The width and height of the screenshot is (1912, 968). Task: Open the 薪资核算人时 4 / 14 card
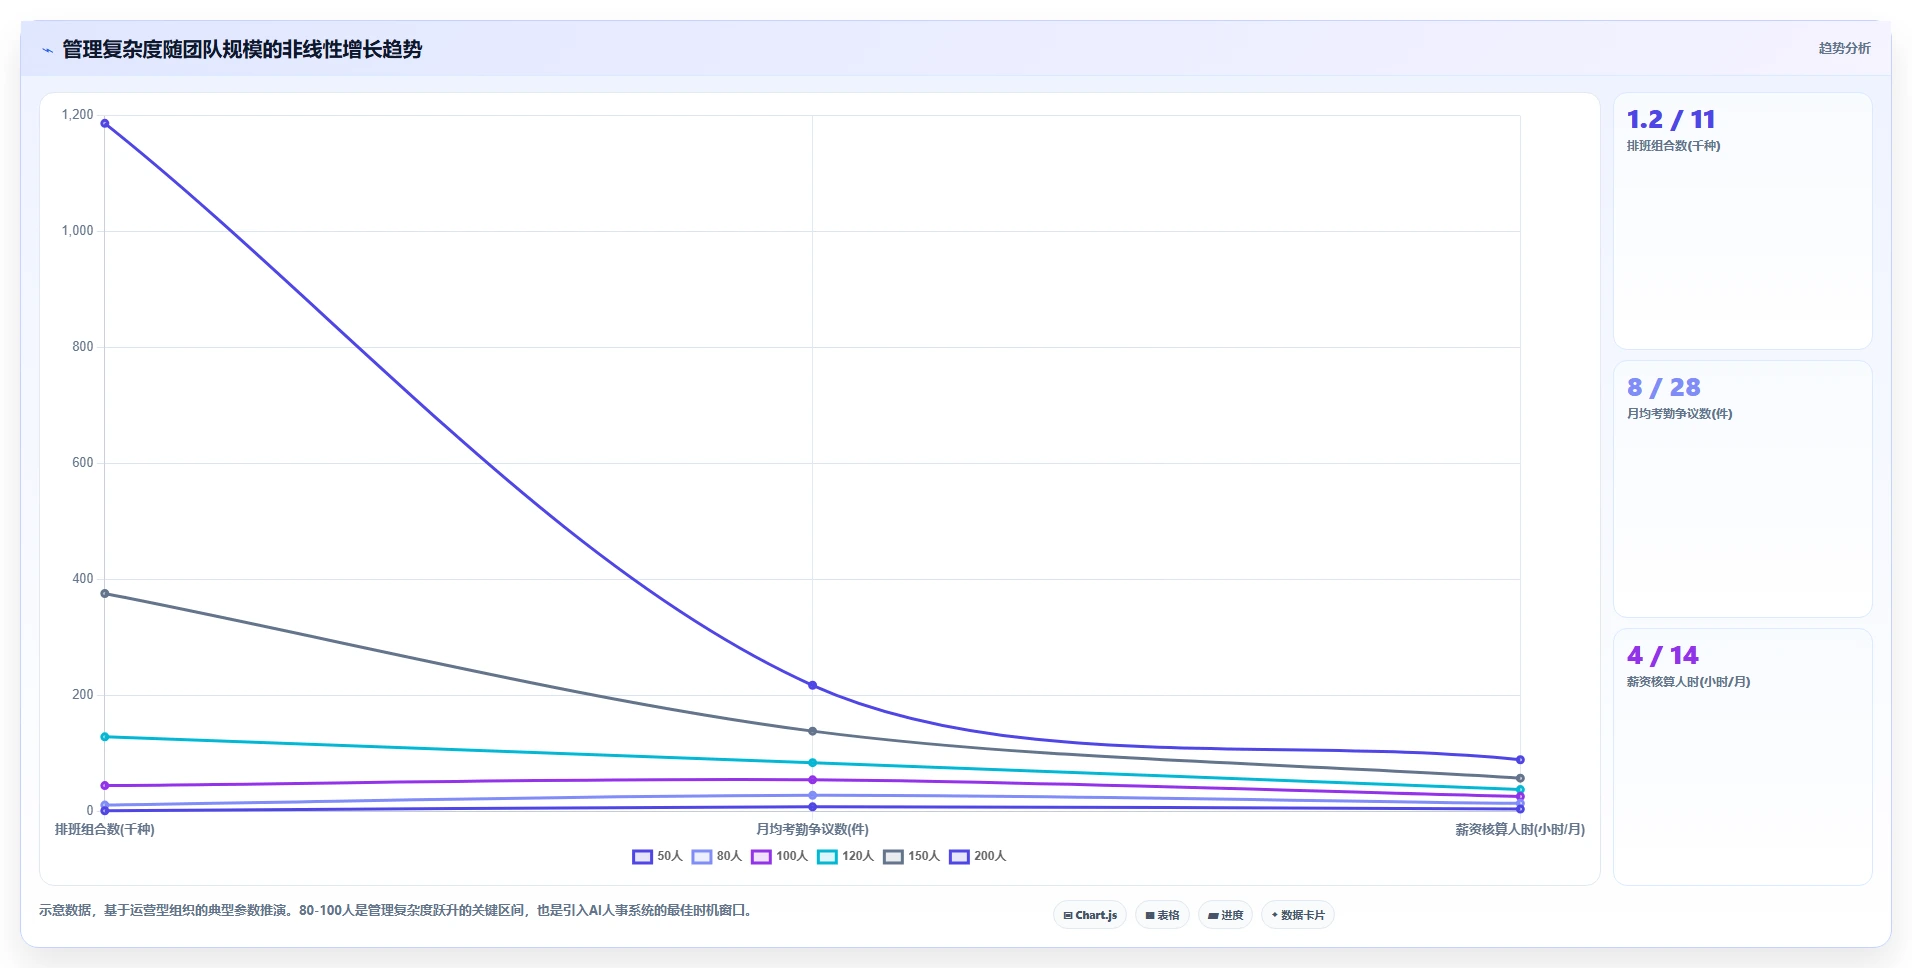tap(1742, 757)
